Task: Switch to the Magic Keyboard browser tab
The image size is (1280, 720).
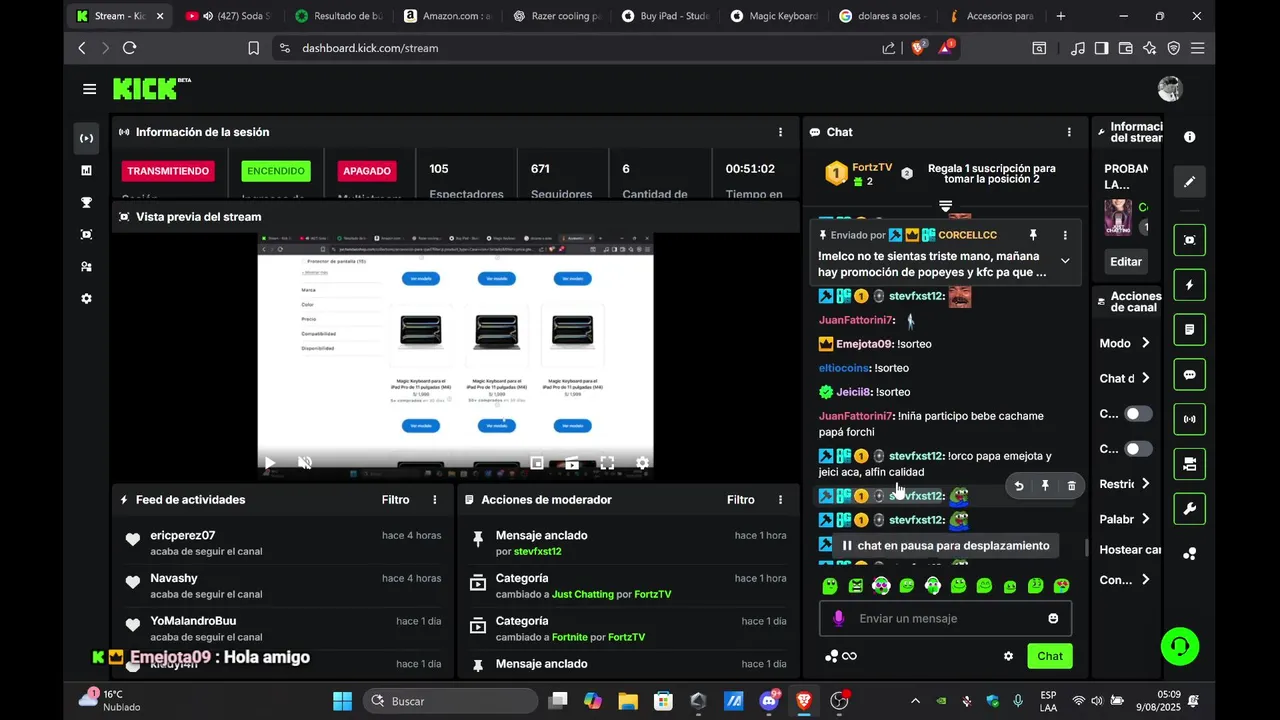Action: (774, 16)
